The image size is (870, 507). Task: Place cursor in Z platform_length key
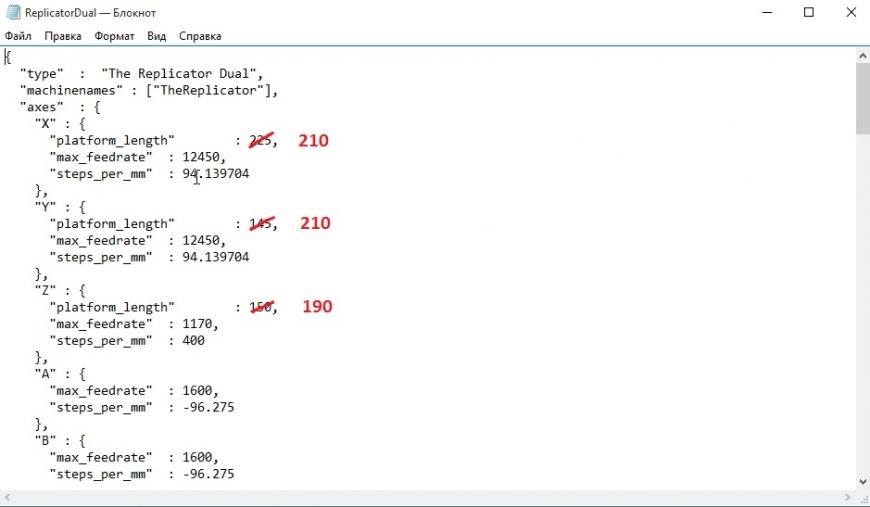(x=112, y=307)
